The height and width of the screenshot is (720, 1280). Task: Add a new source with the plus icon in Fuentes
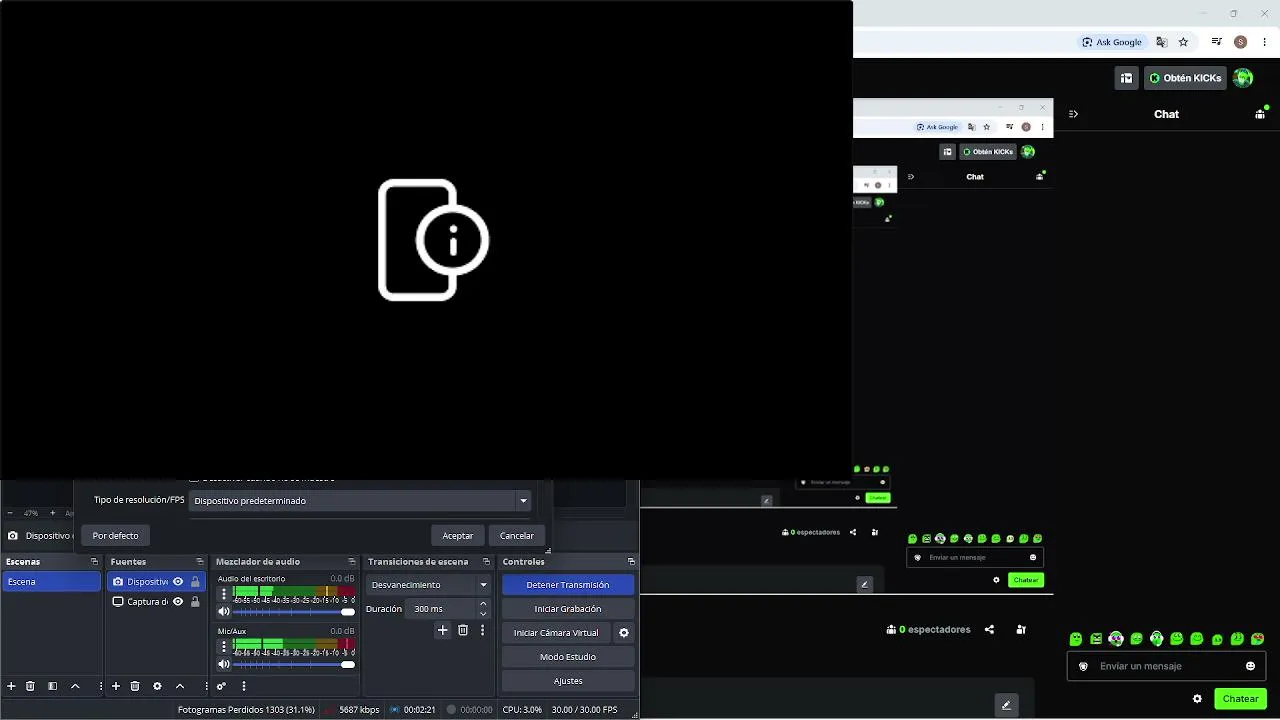(x=116, y=686)
